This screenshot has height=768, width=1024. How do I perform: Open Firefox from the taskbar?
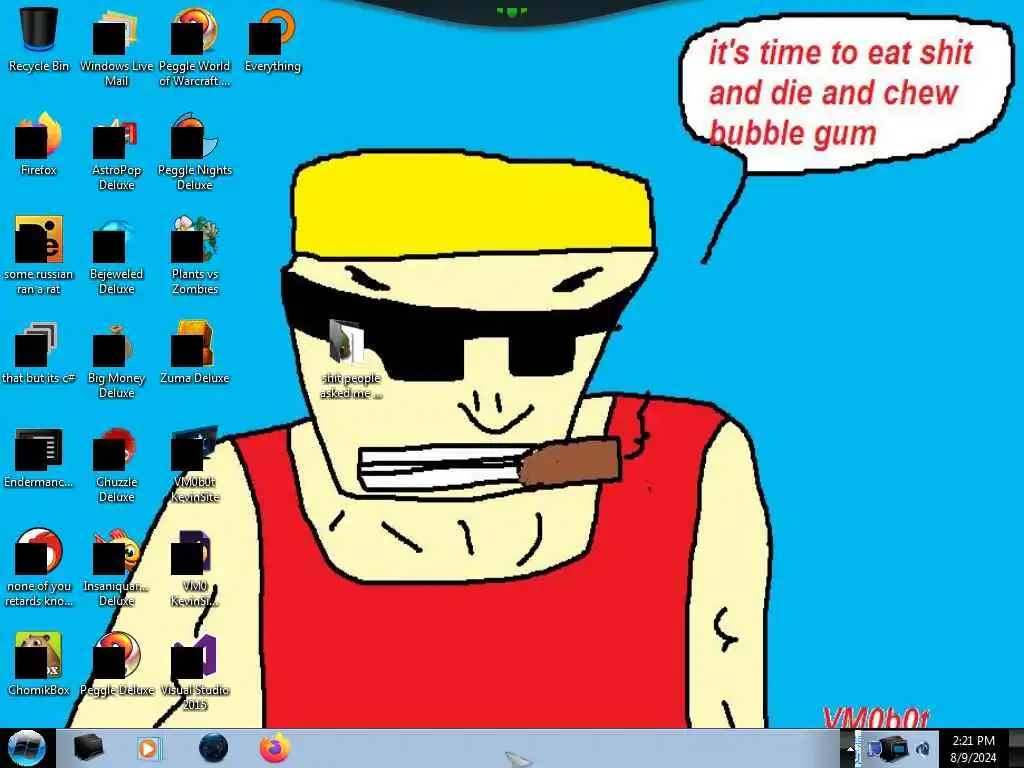[x=275, y=748]
